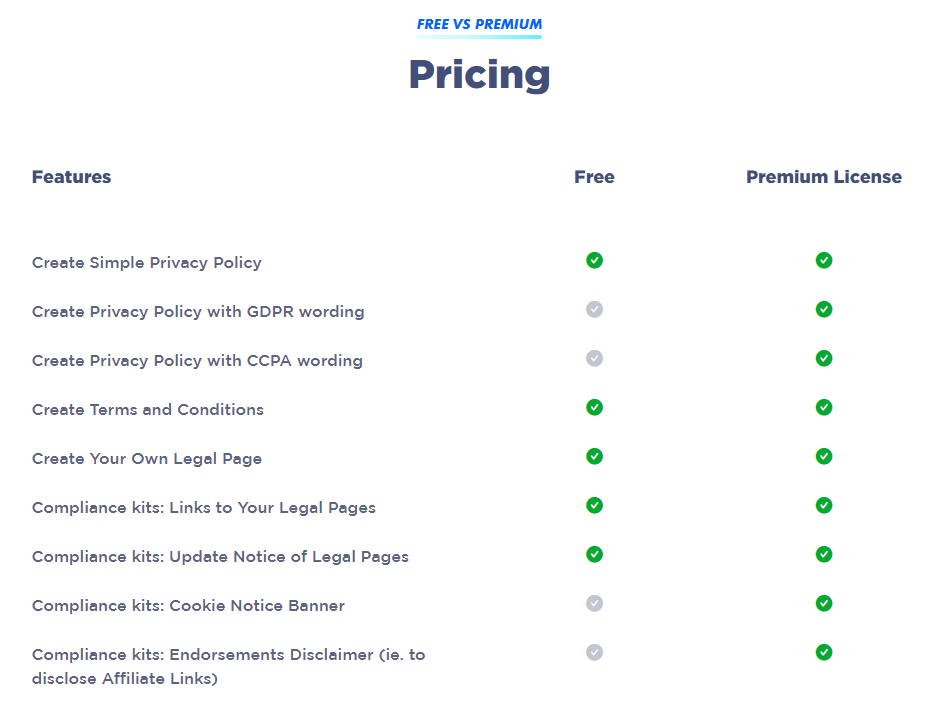Select the Premium License column header
Viewport: 926px width, 704px height.
tap(824, 177)
